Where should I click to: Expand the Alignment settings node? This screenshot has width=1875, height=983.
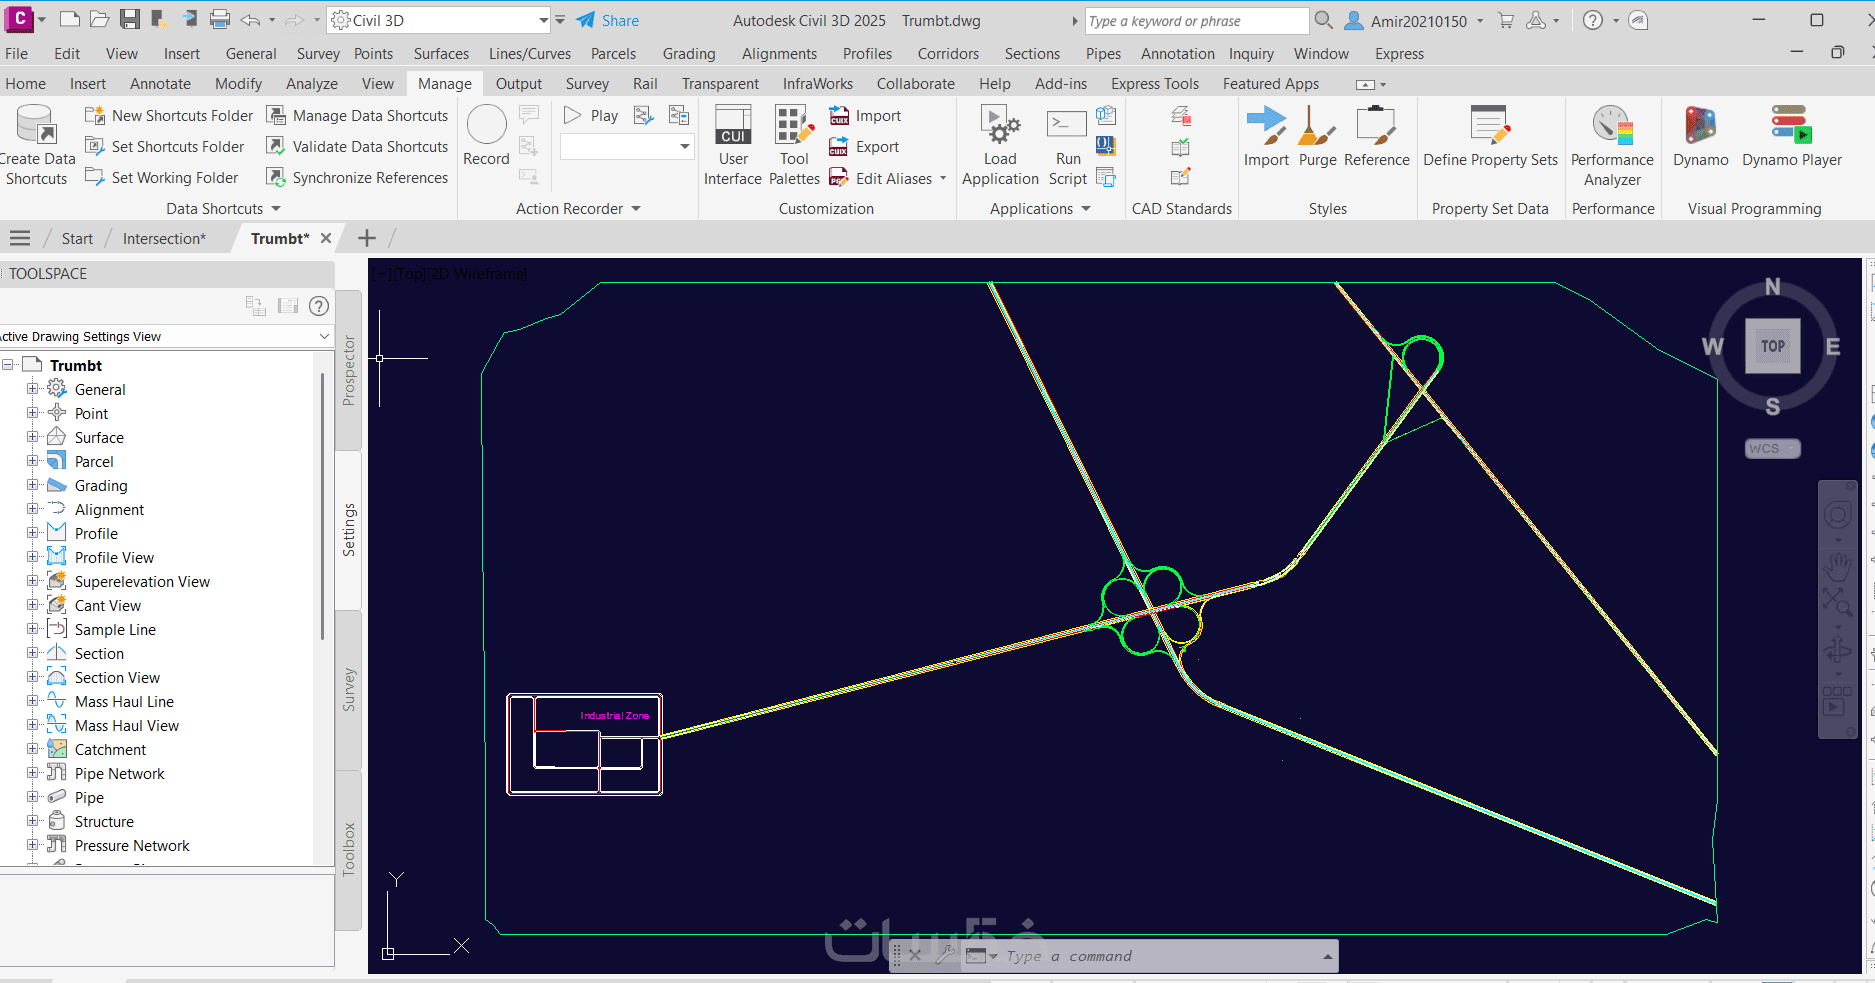[32, 509]
